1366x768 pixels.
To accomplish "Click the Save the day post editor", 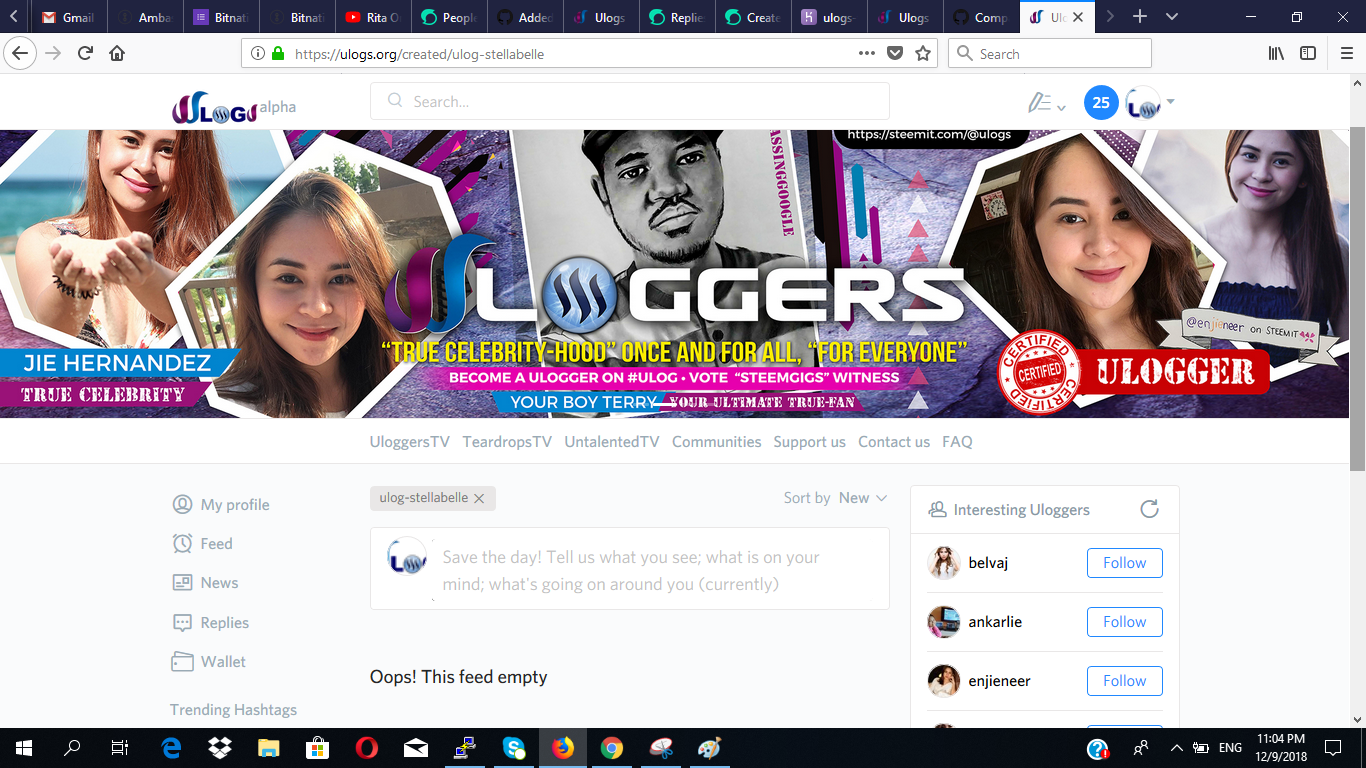I will click(x=630, y=569).
